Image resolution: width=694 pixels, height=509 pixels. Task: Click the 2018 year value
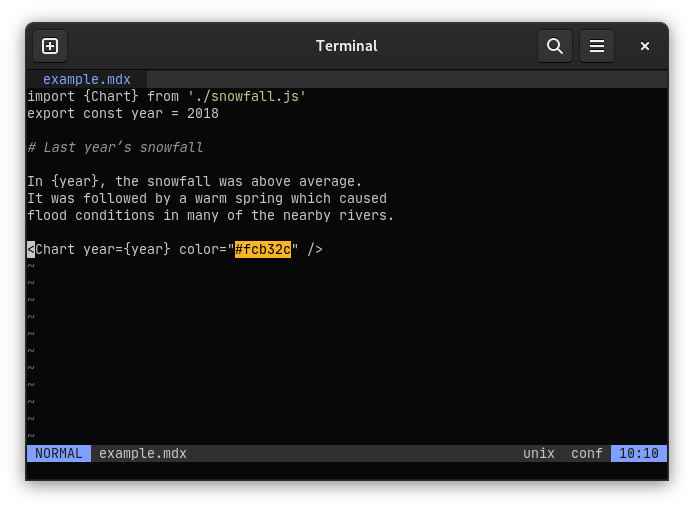click(203, 113)
